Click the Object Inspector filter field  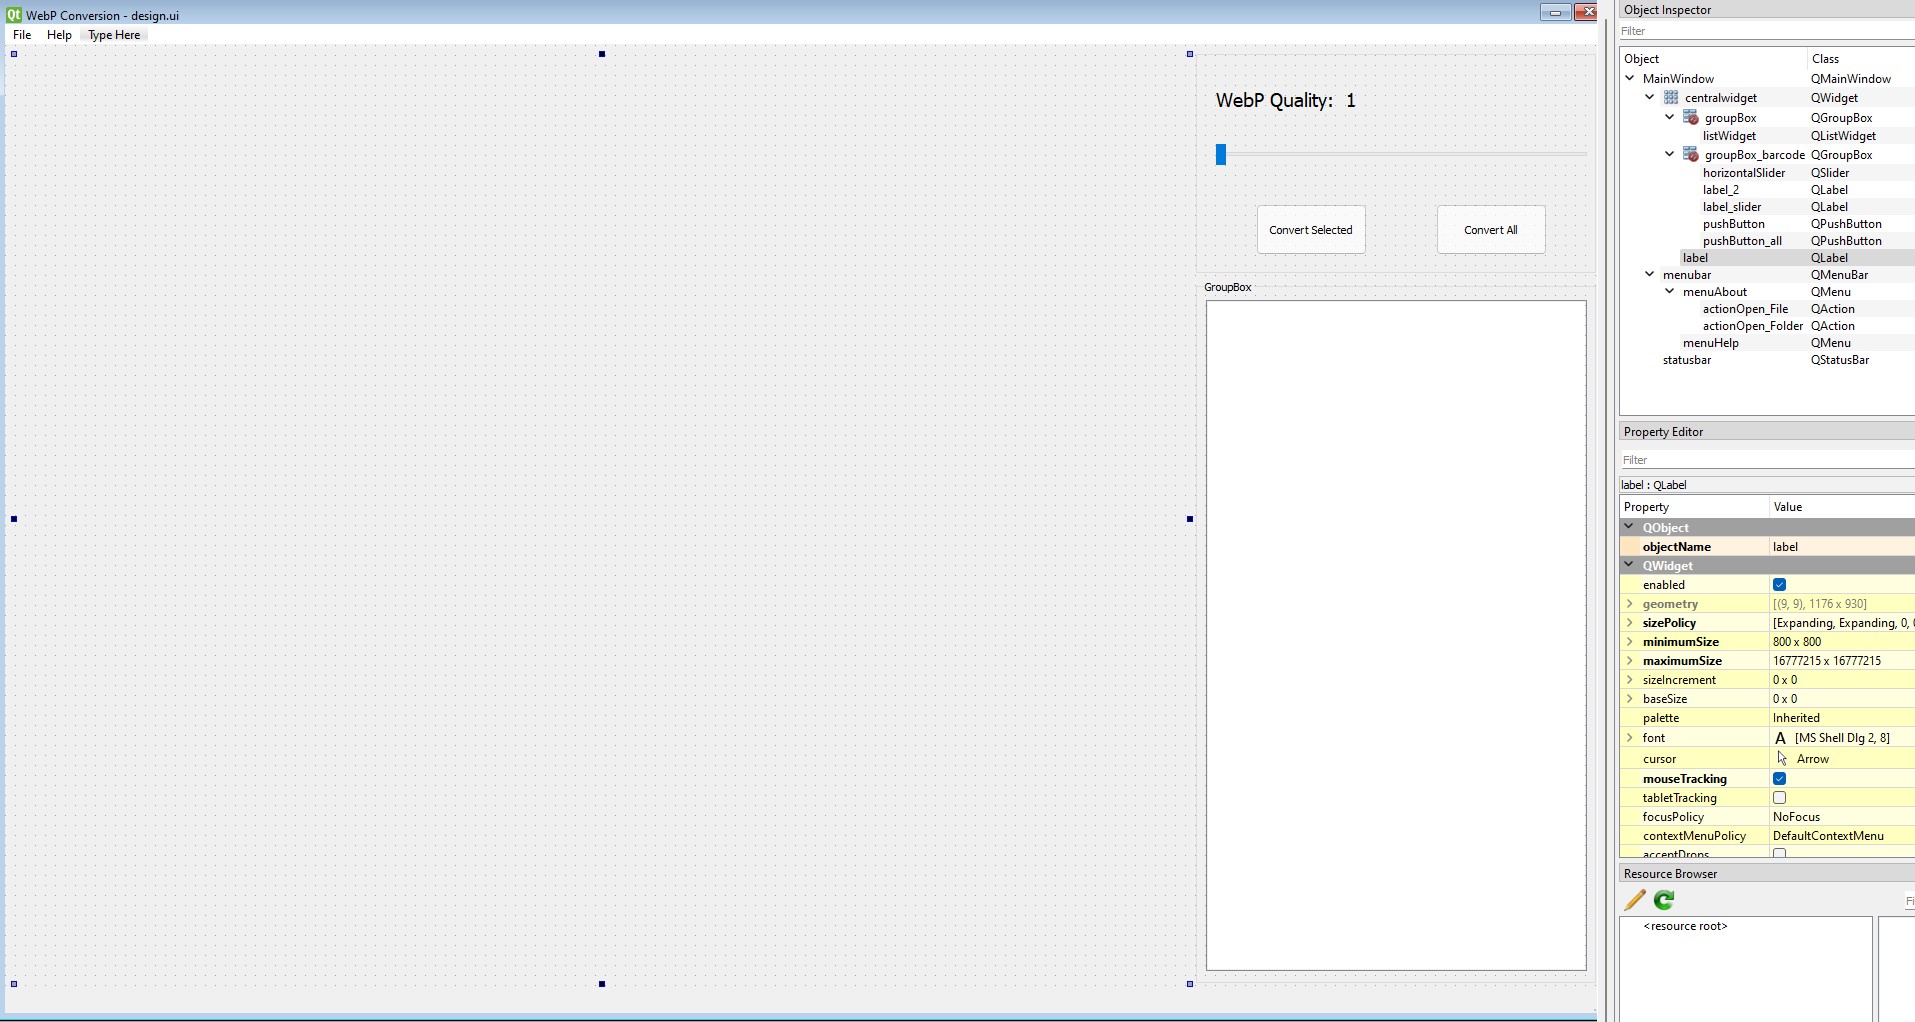click(x=1765, y=31)
